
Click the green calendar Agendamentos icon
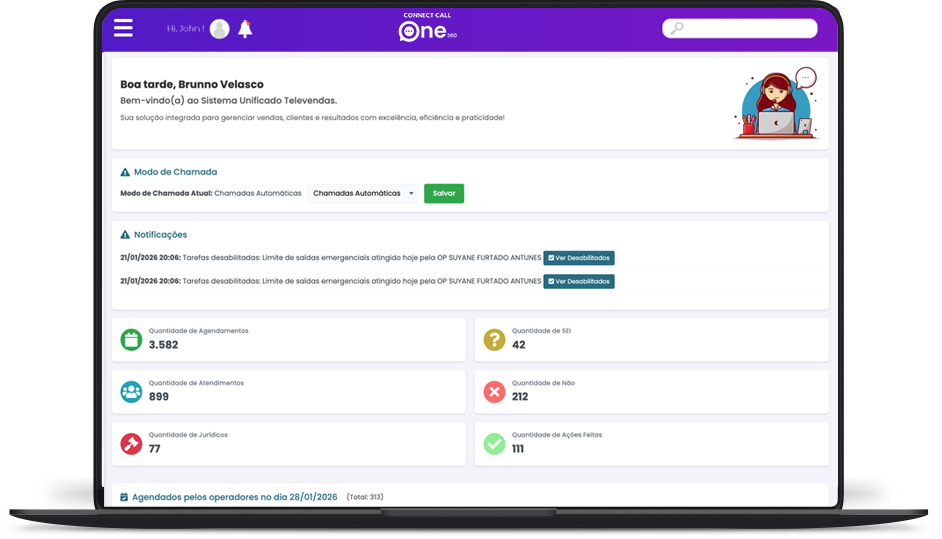(x=131, y=340)
